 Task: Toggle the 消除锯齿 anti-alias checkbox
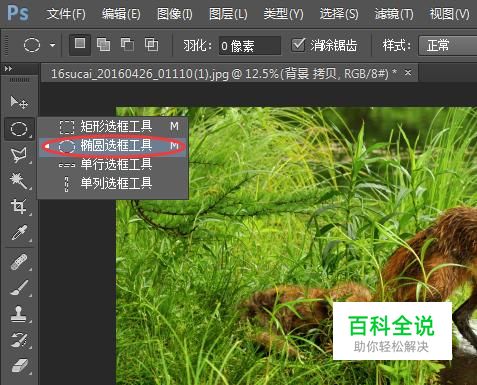298,45
